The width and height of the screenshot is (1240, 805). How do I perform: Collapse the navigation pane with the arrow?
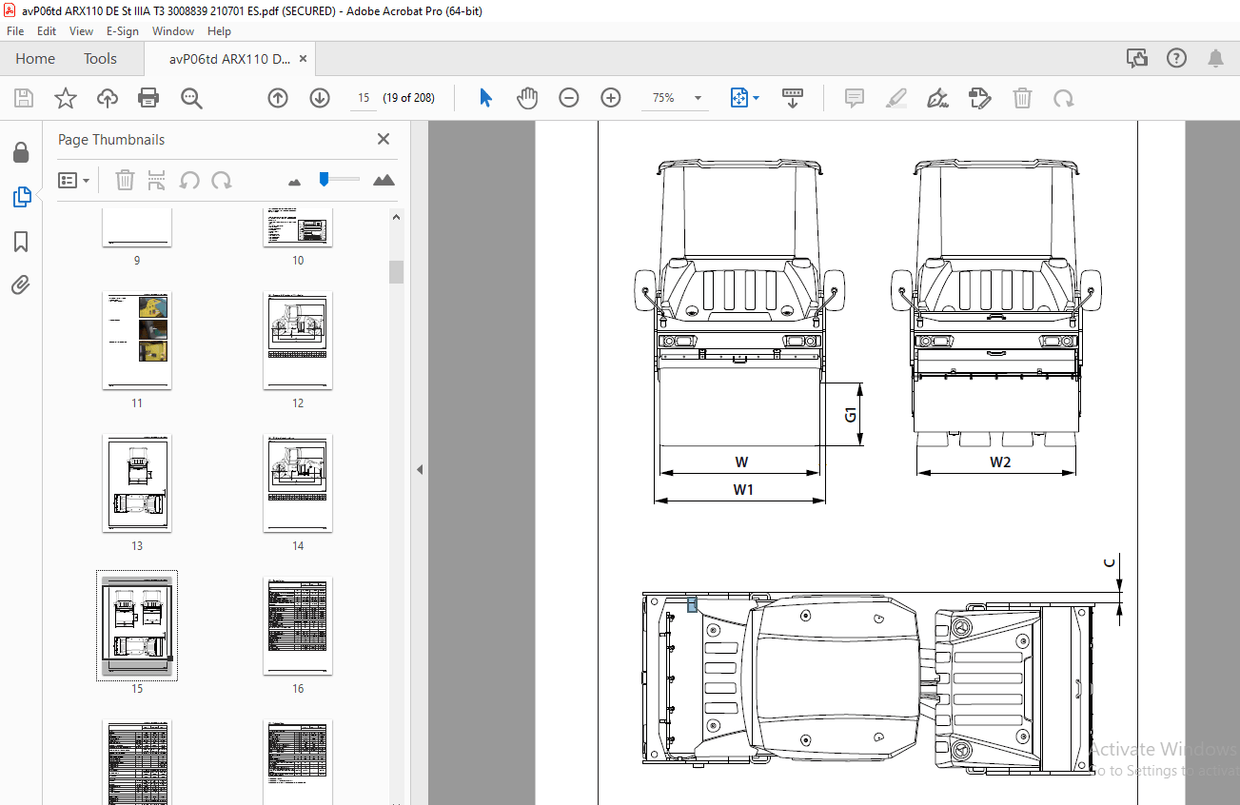click(x=420, y=469)
